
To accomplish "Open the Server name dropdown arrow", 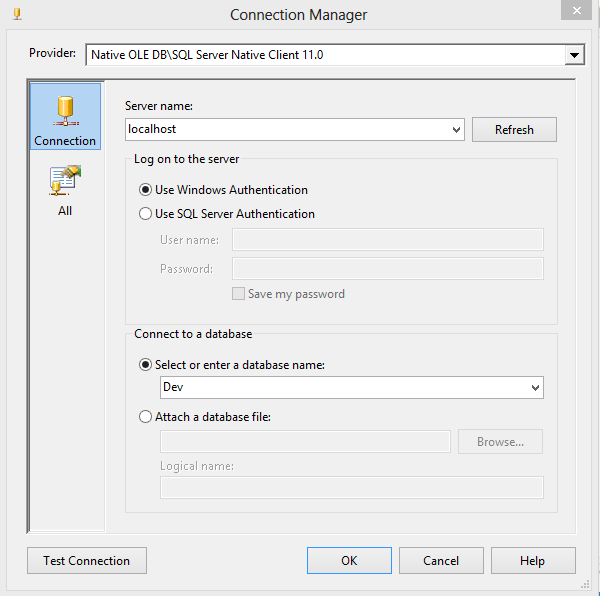I will click(x=456, y=130).
